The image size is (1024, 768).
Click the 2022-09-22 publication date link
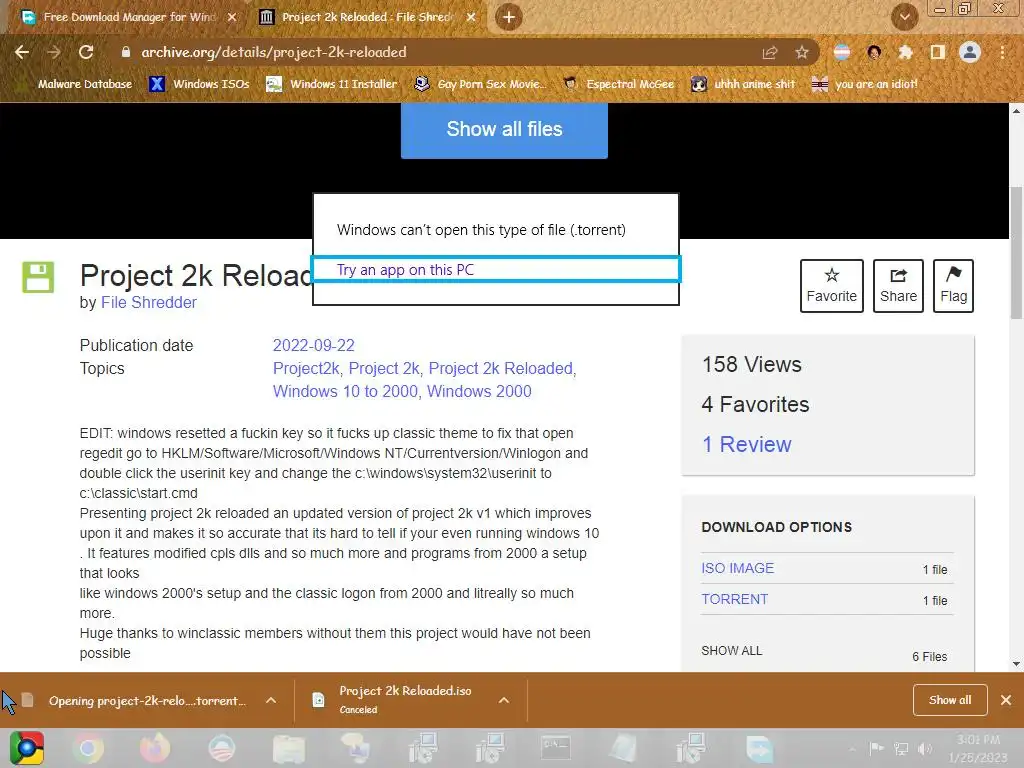click(x=313, y=345)
